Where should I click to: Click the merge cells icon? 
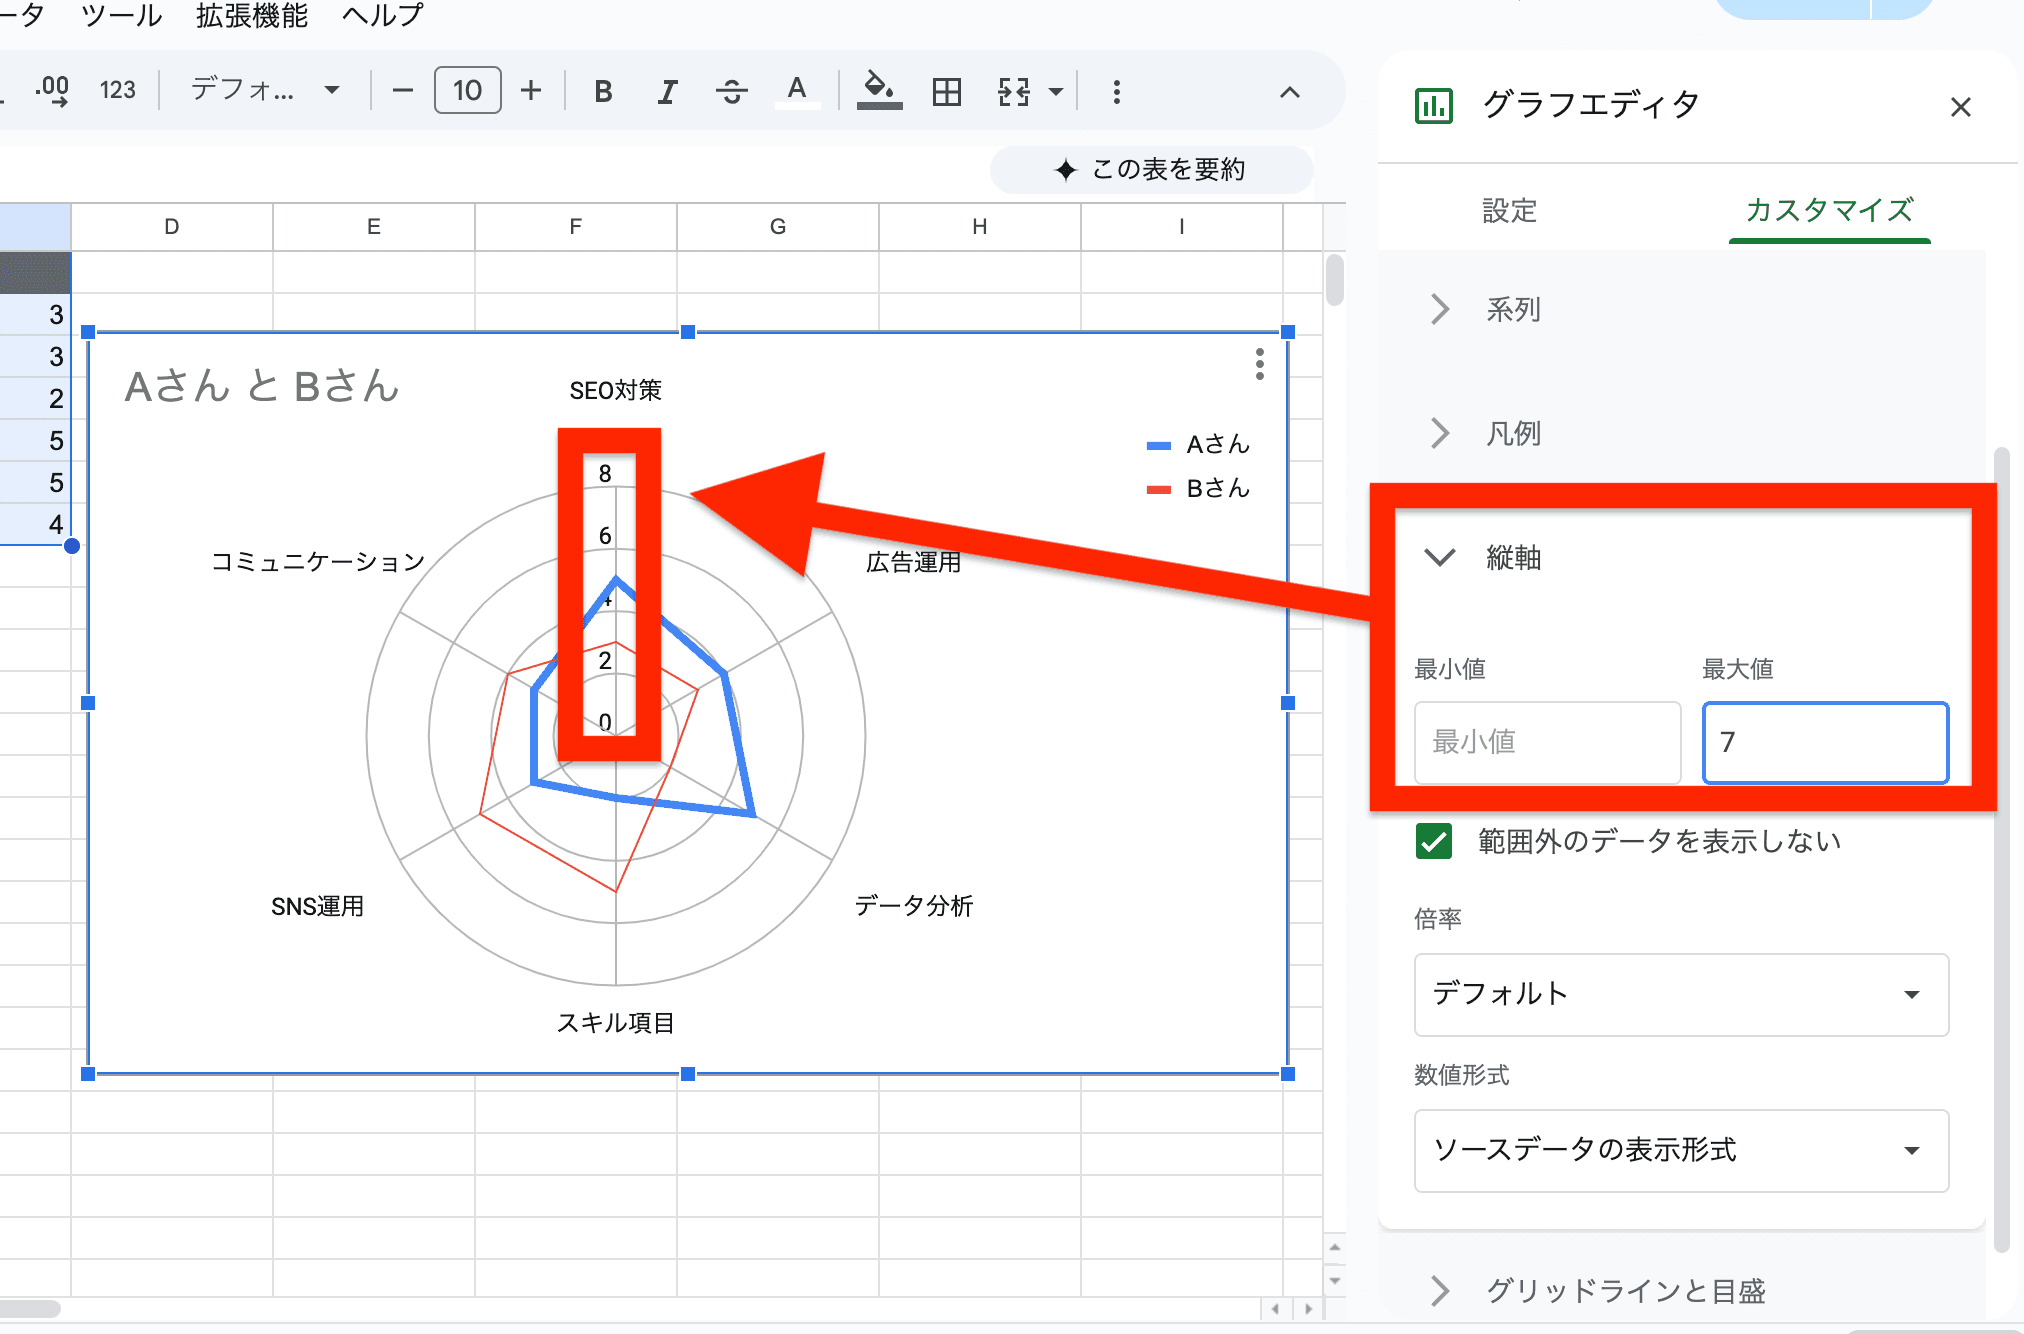[x=1014, y=92]
